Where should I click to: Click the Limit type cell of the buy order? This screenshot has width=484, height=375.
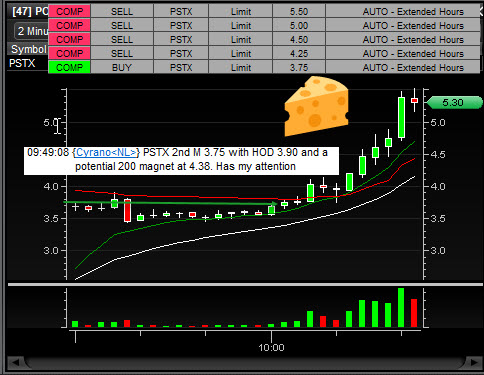(241, 67)
